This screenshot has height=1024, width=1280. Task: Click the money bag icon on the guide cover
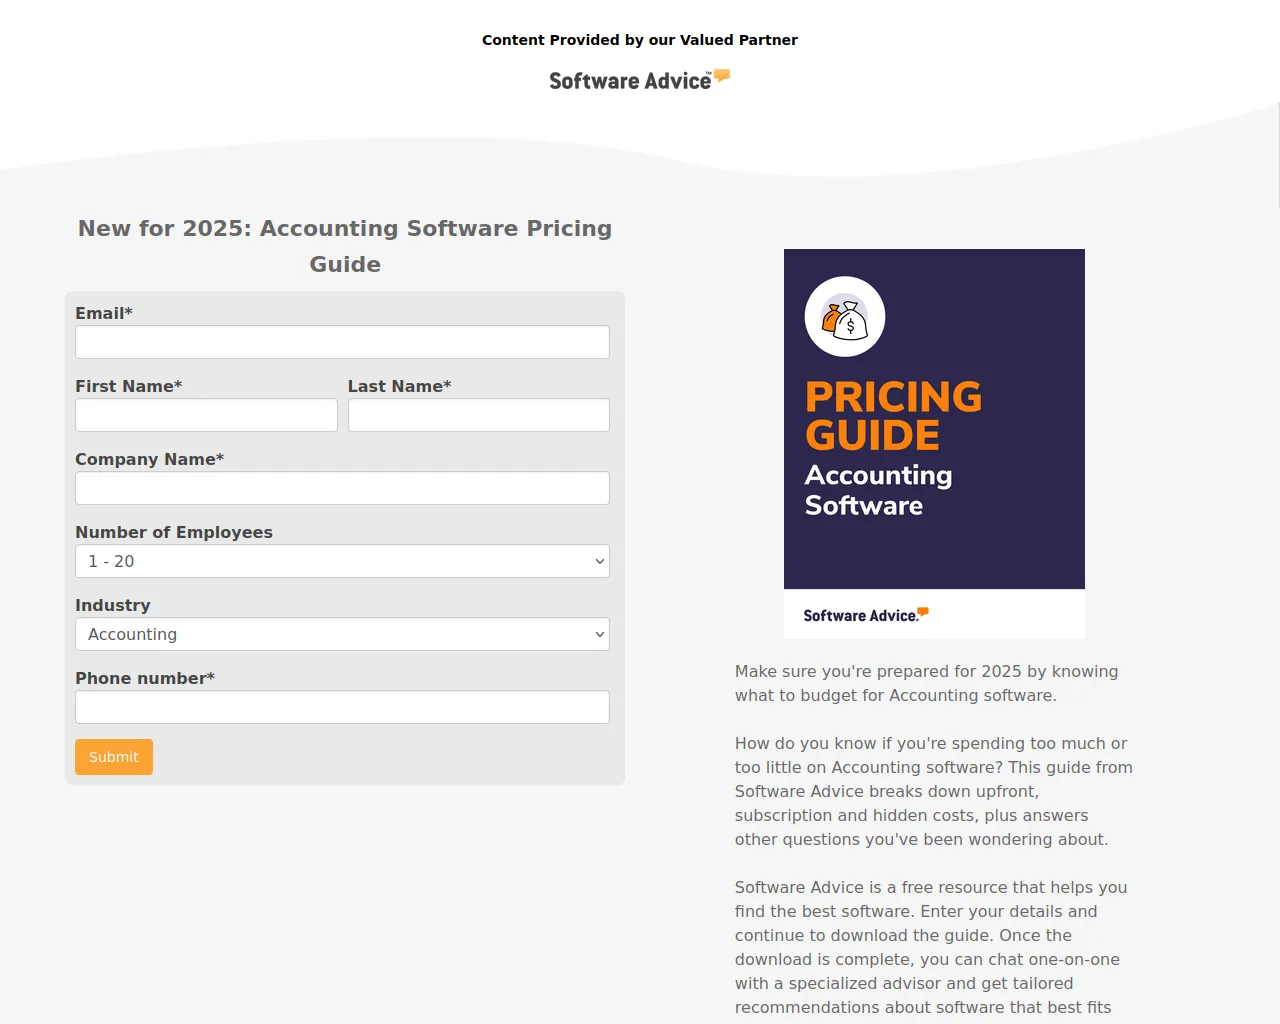[845, 317]
